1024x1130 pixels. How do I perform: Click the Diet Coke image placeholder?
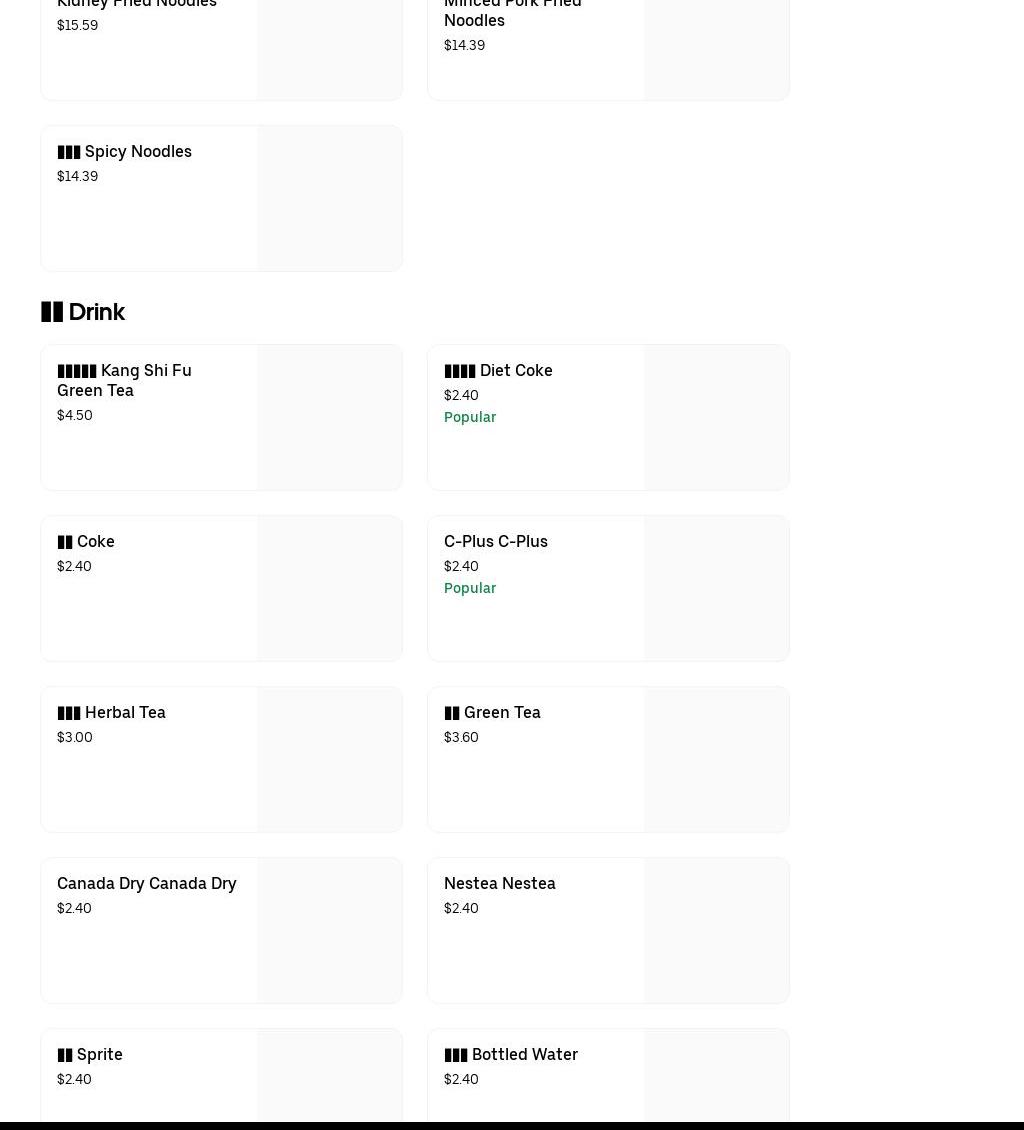point(716,417)
